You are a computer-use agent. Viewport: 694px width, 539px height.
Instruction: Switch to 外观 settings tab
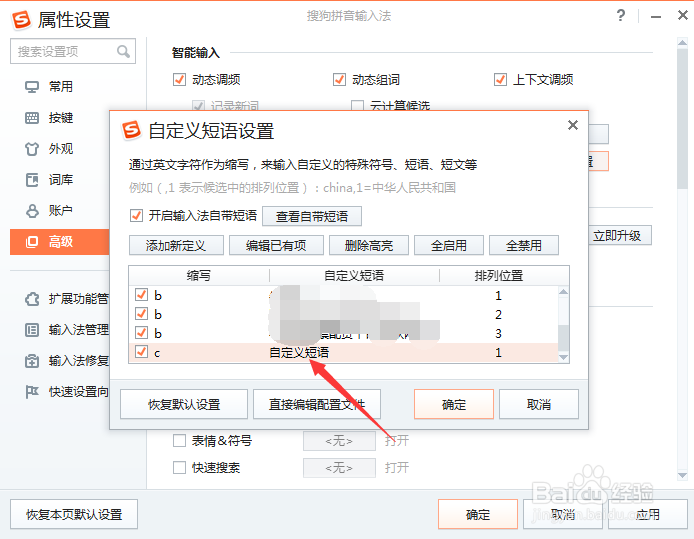[61, 149]
